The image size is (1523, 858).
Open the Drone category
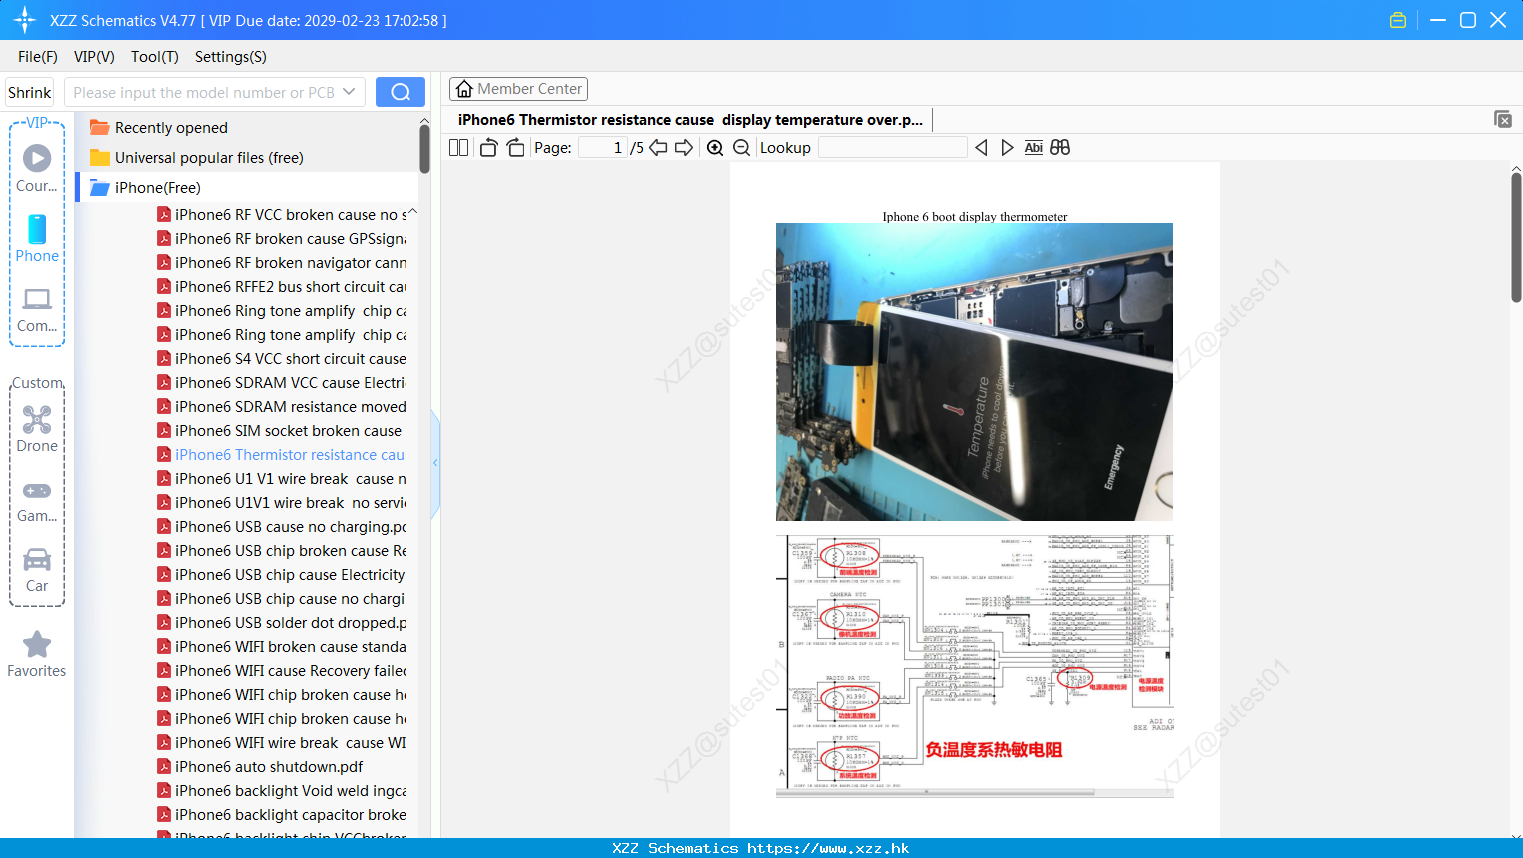37,430
